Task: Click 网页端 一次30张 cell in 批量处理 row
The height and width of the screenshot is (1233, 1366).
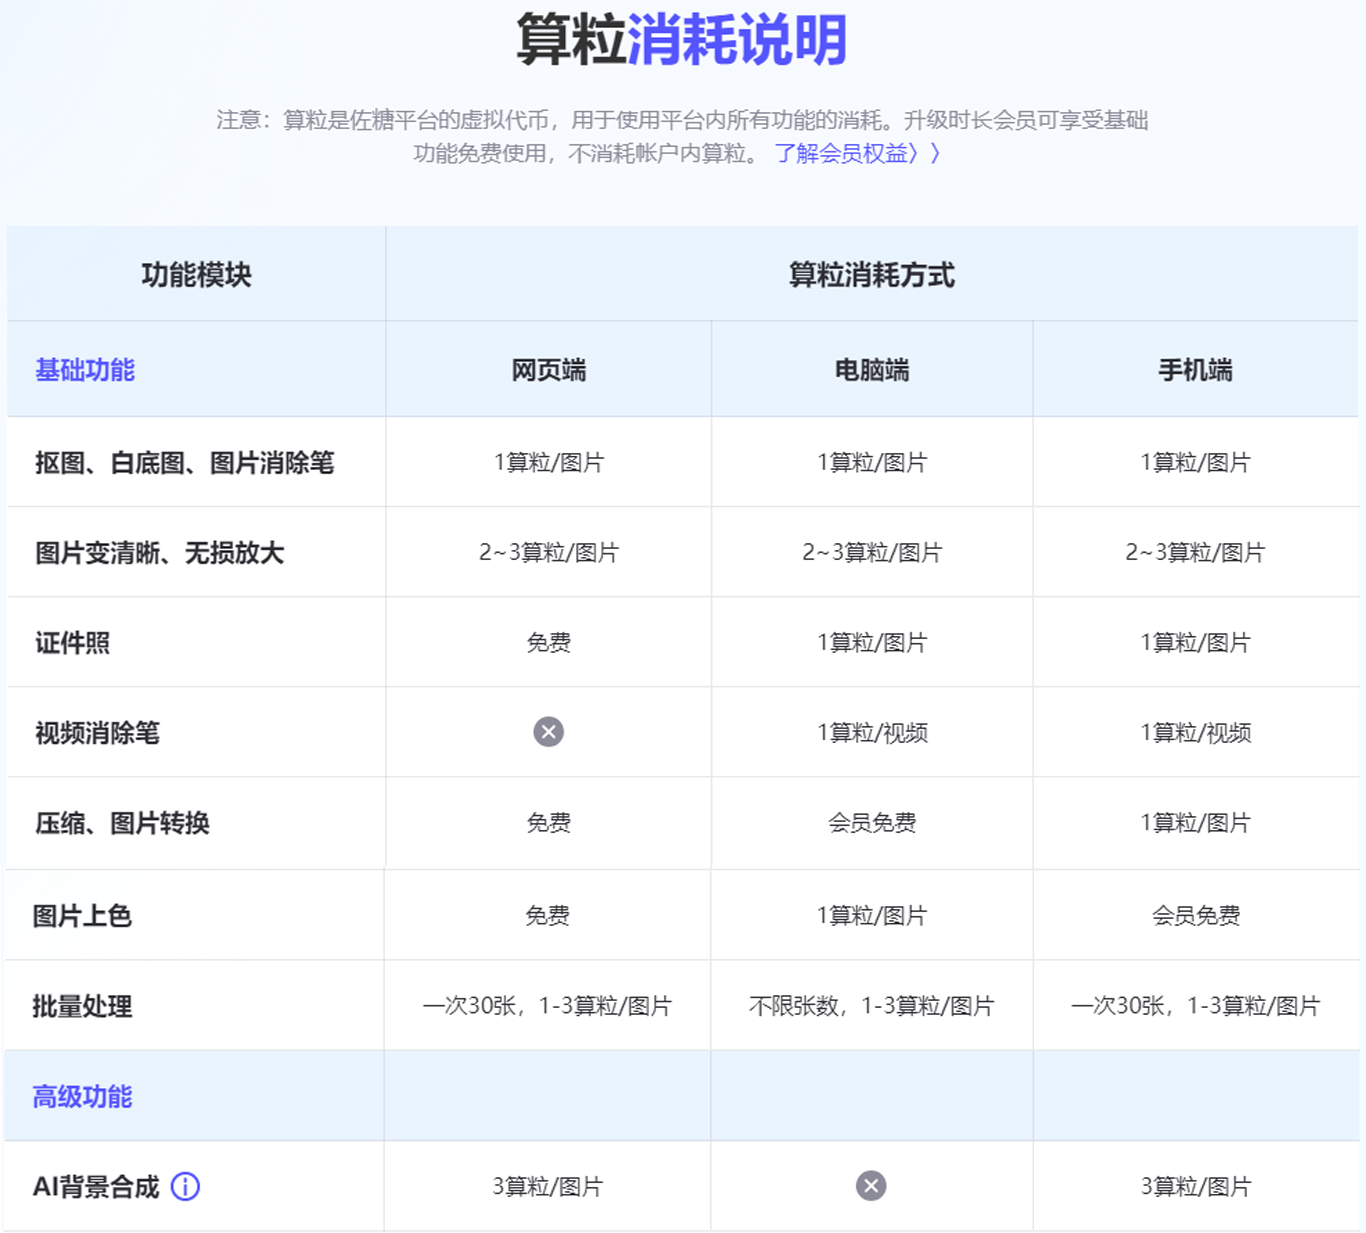Action: [547, 1006]
